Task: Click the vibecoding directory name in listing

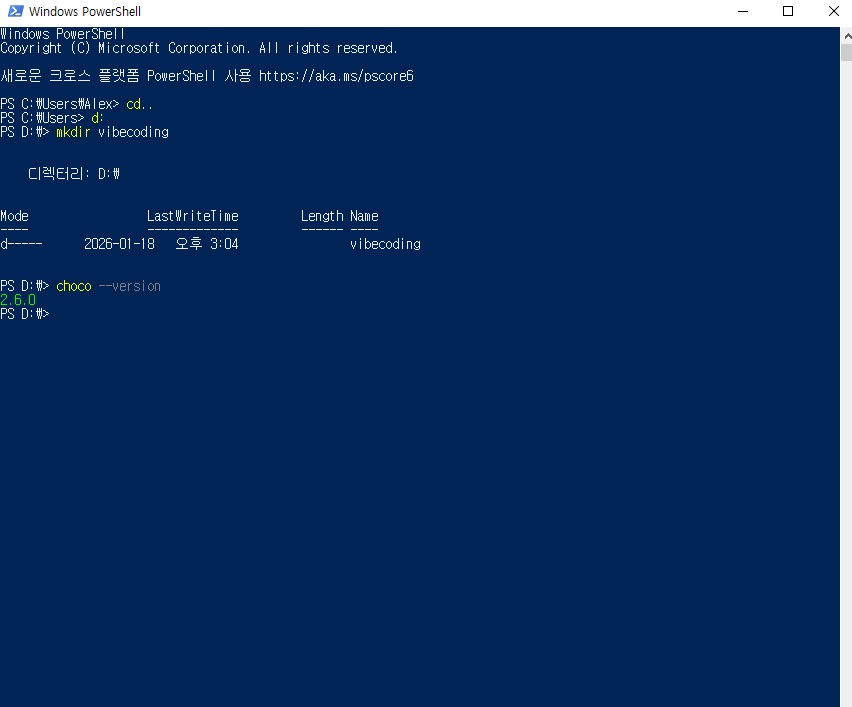Action: coord(385,244)
